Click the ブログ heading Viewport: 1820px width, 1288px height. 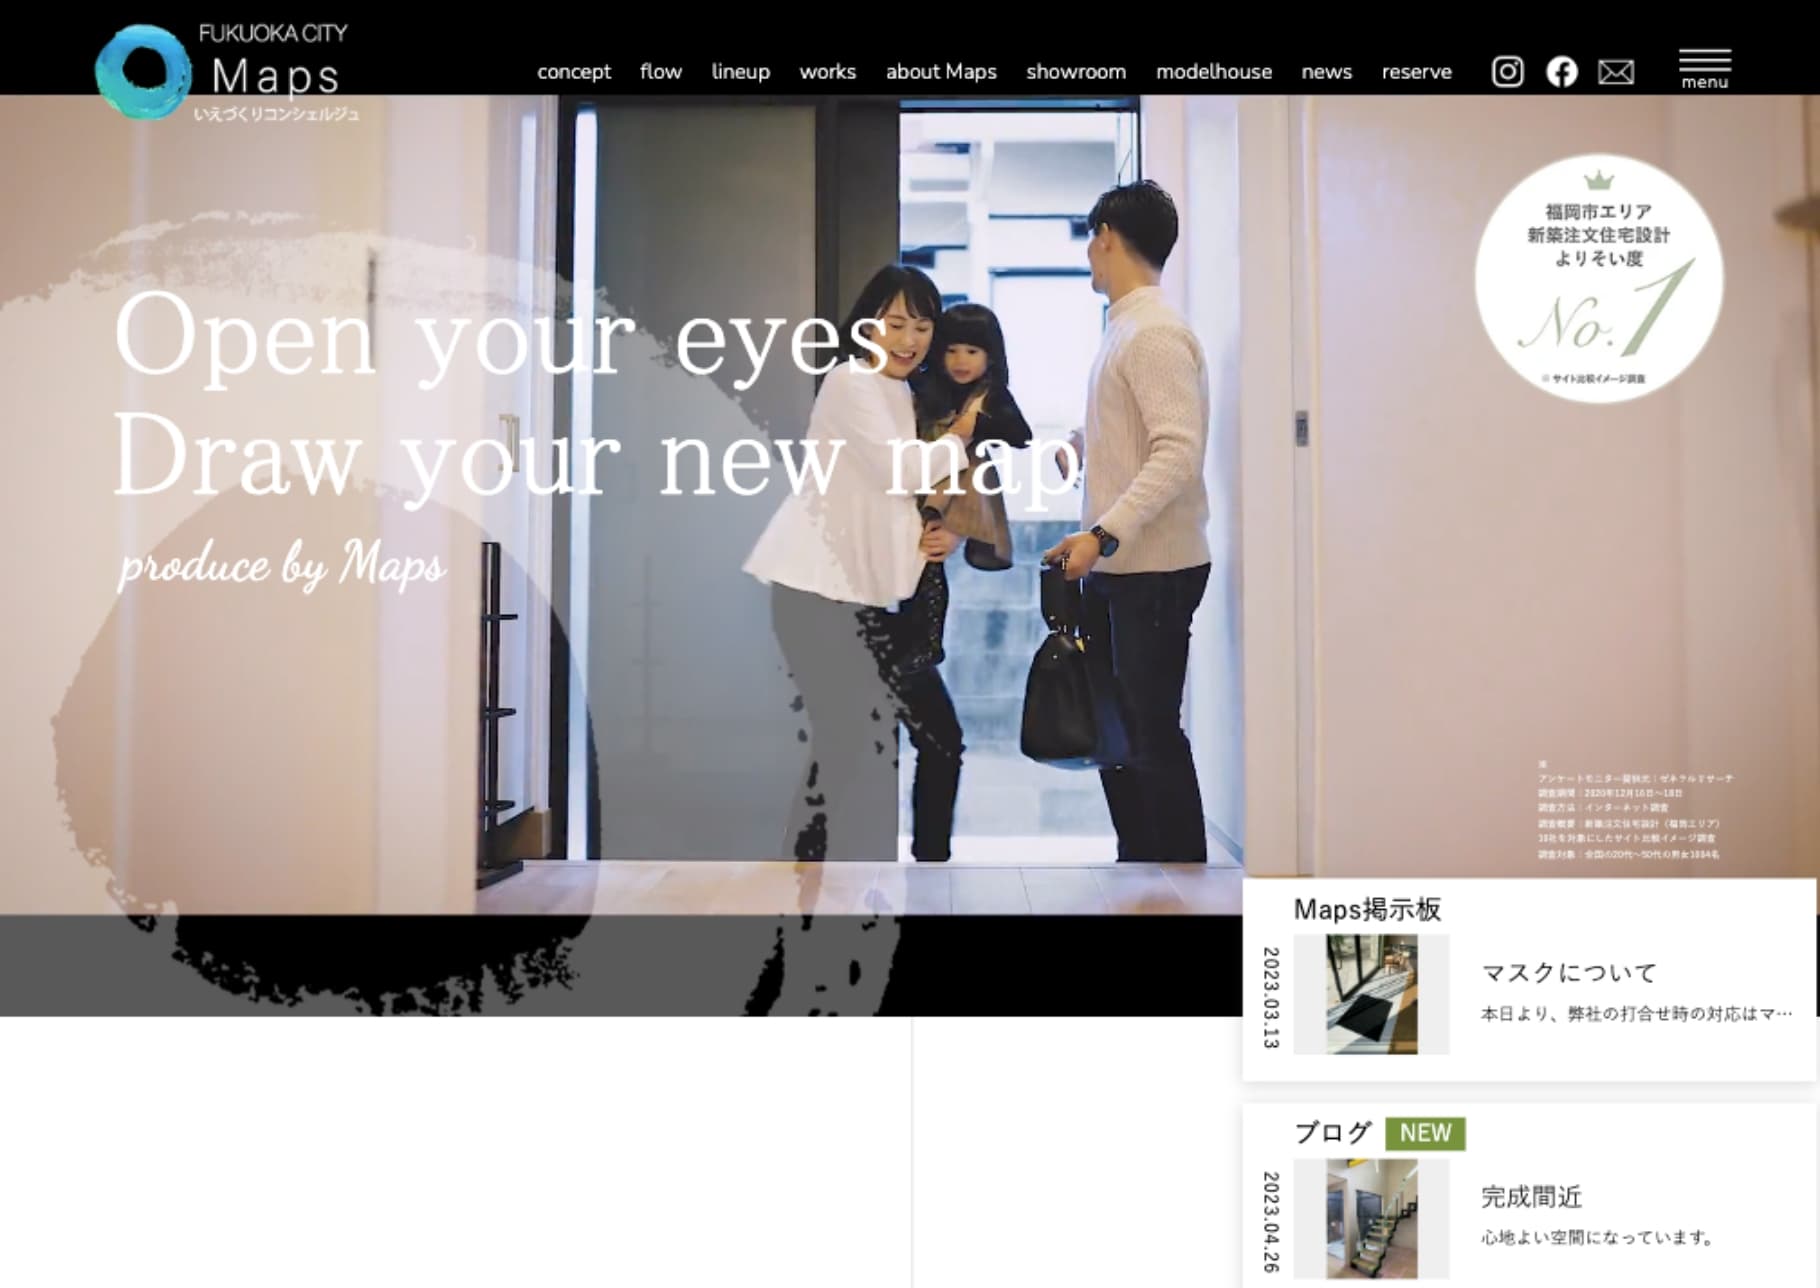pyautogui.click(x=1332, y=1133)
